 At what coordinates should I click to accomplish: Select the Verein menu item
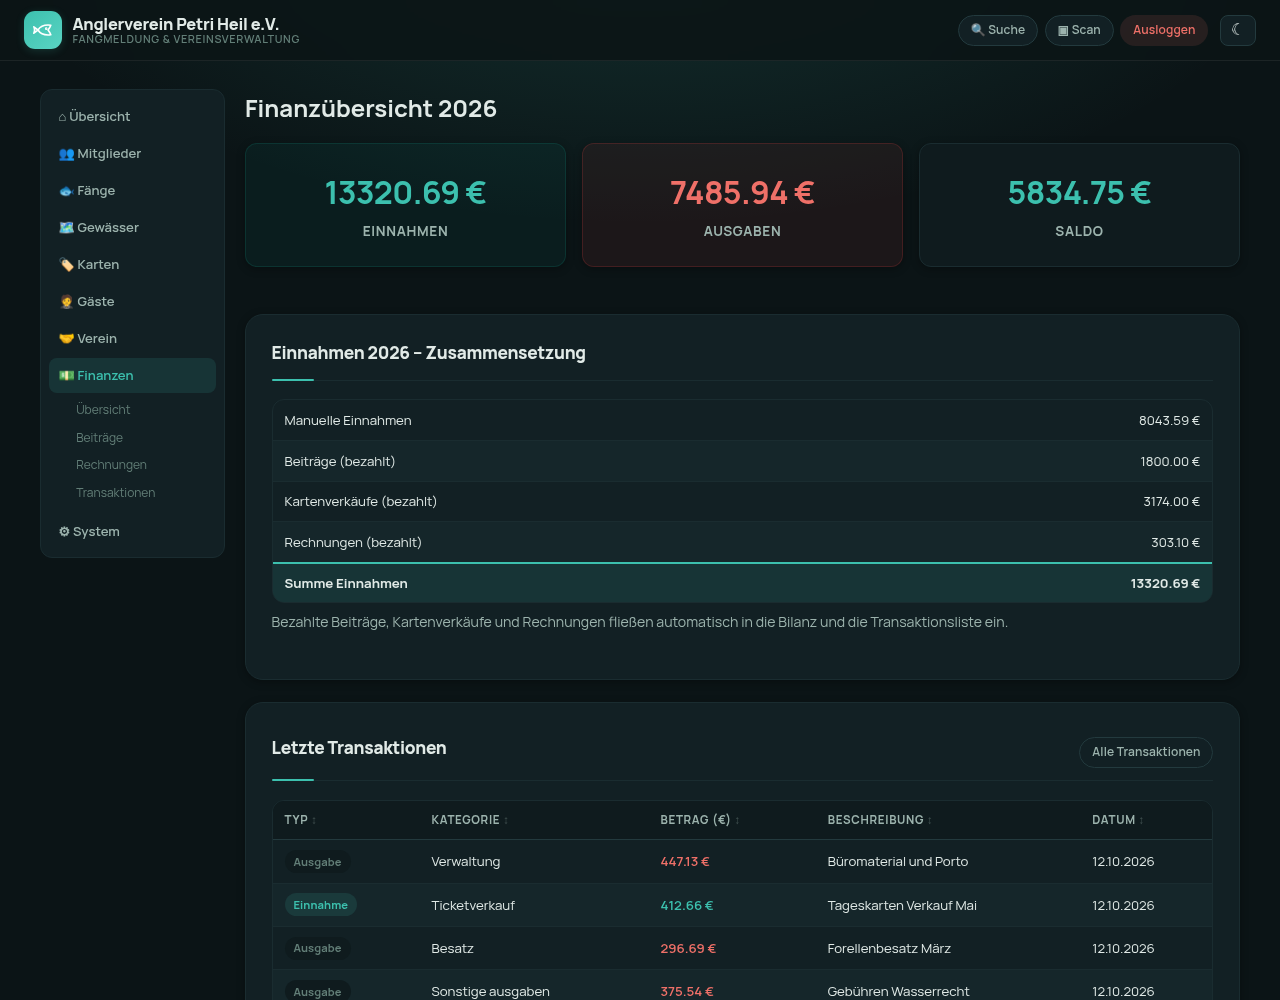132,339
